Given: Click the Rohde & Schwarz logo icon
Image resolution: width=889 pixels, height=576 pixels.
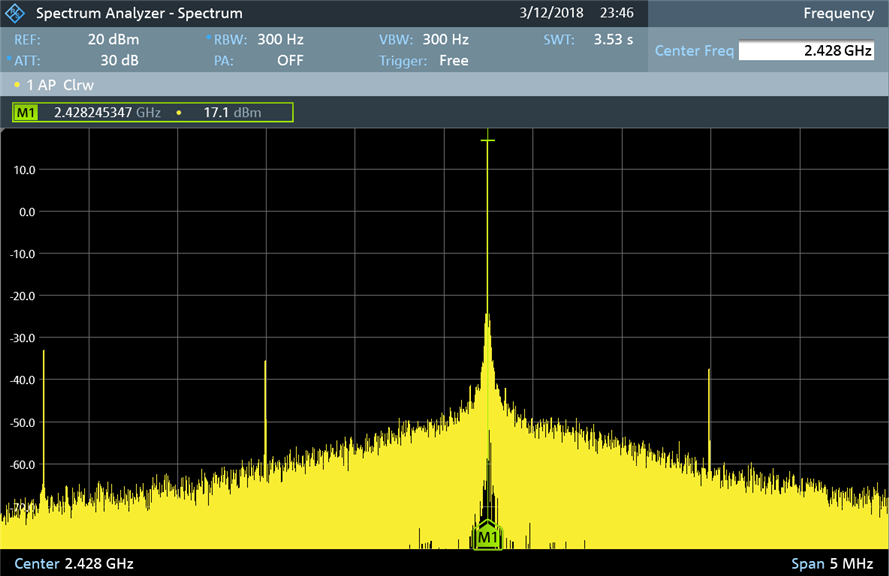Looking at the screenshot, I should pos(16,14).
